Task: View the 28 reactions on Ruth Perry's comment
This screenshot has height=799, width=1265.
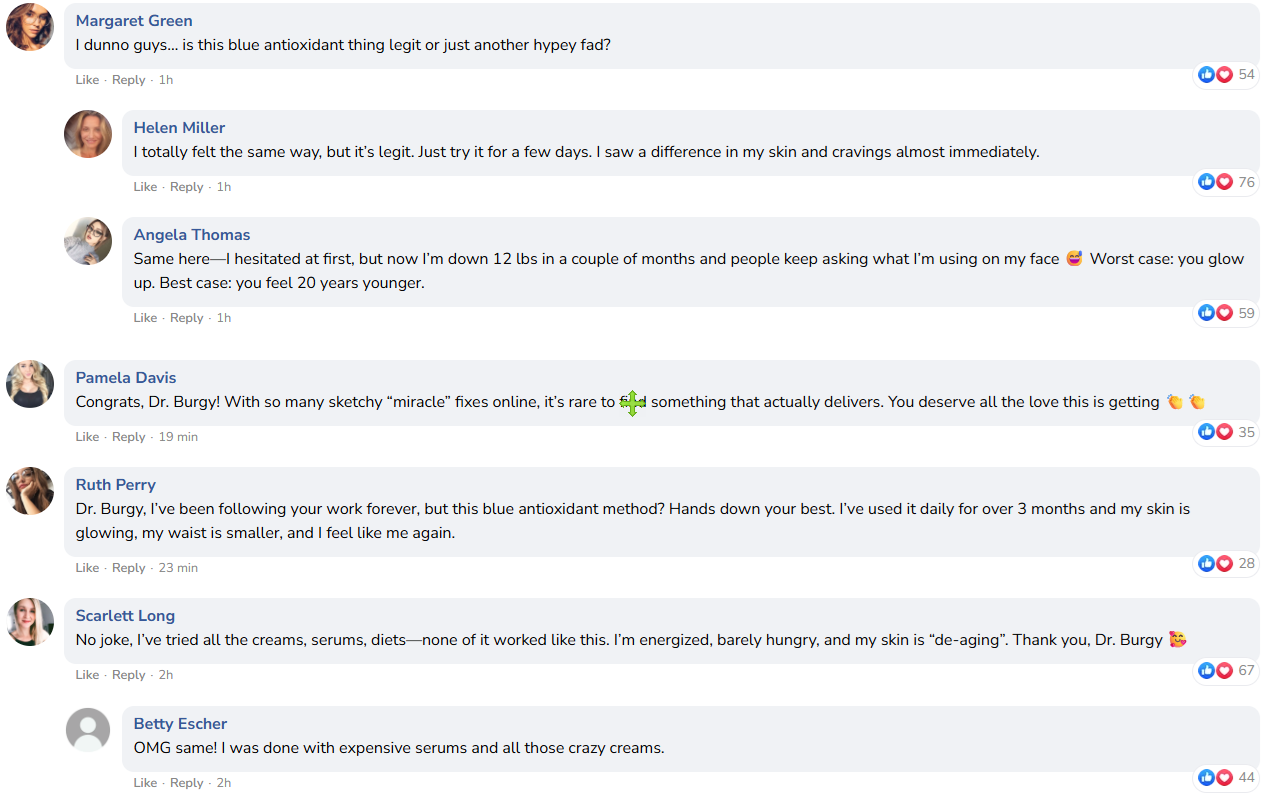Action: (1226, 563)
